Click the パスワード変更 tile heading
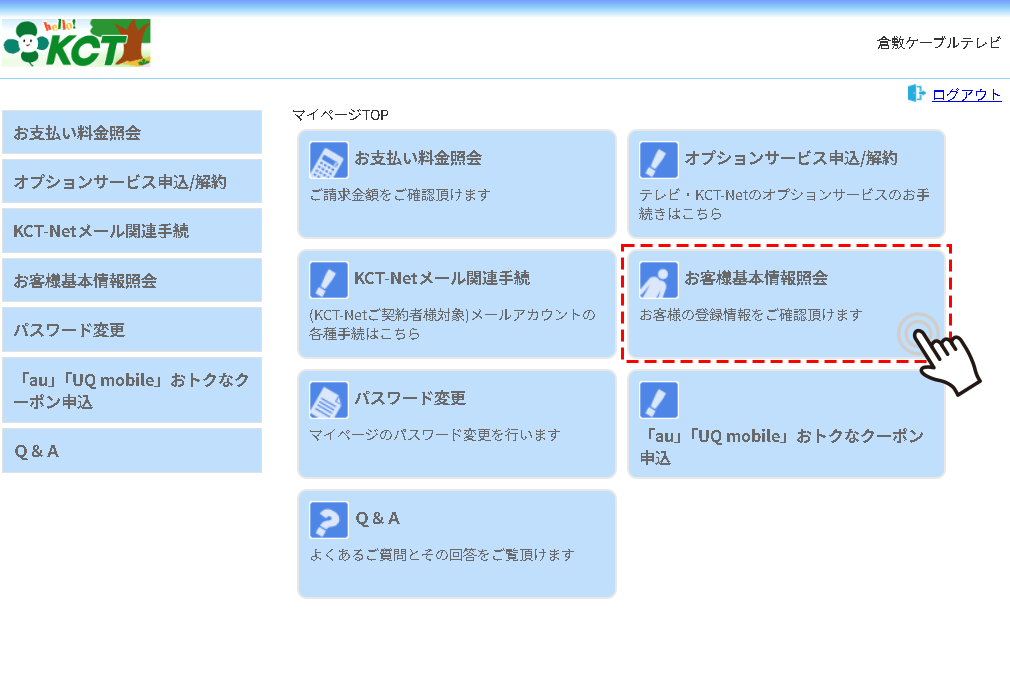The height and width of the screenshot is (684, 1010). pos(410,398)
